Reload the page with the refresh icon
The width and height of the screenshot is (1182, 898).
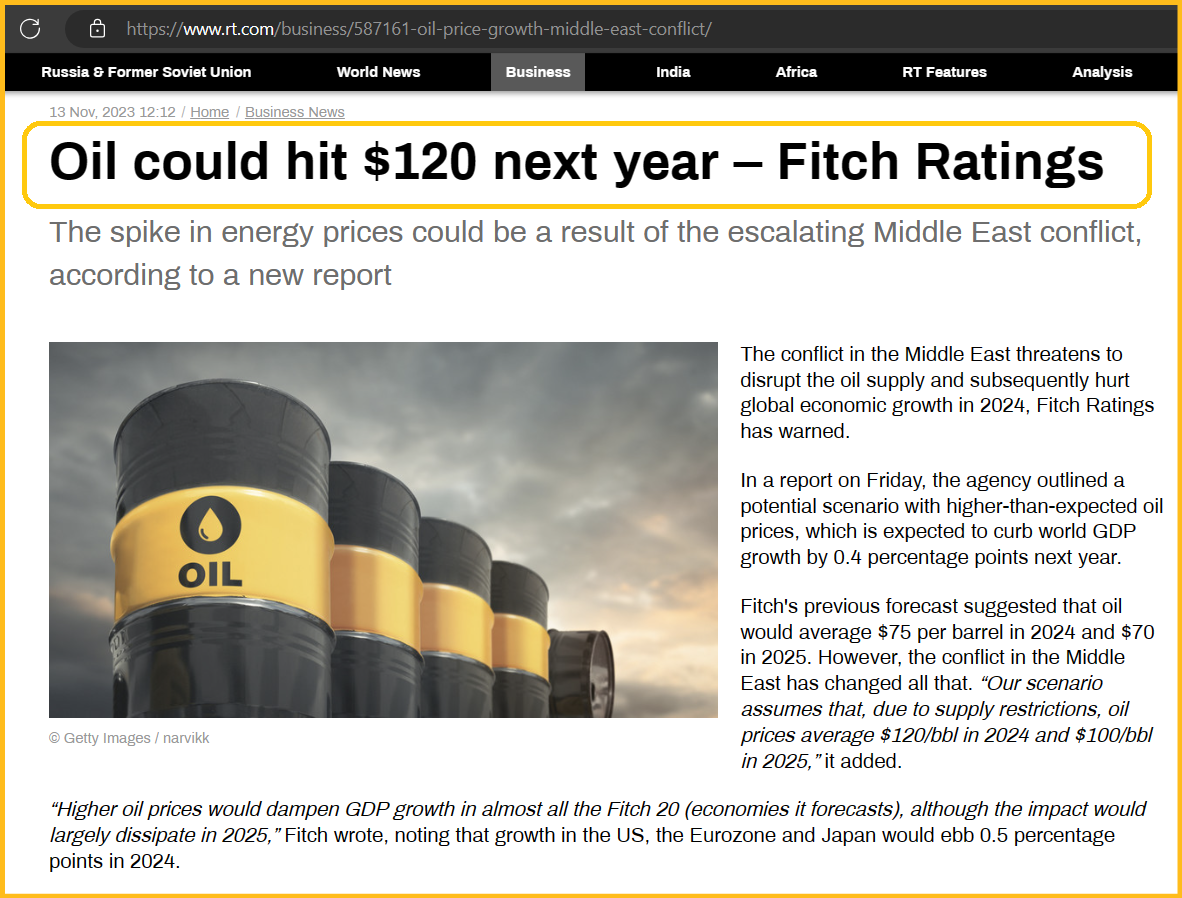30,29
